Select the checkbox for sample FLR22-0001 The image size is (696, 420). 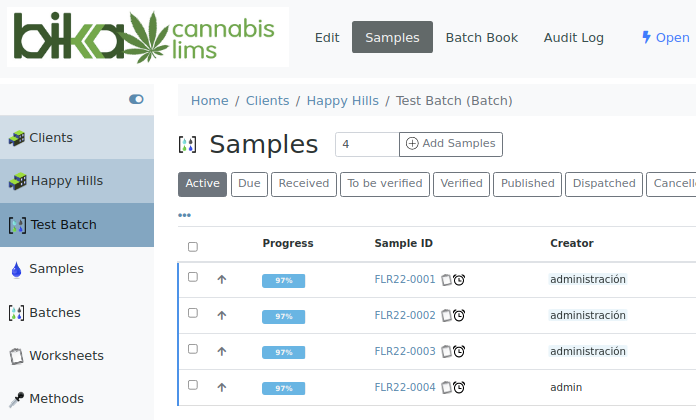click(193, 278)
